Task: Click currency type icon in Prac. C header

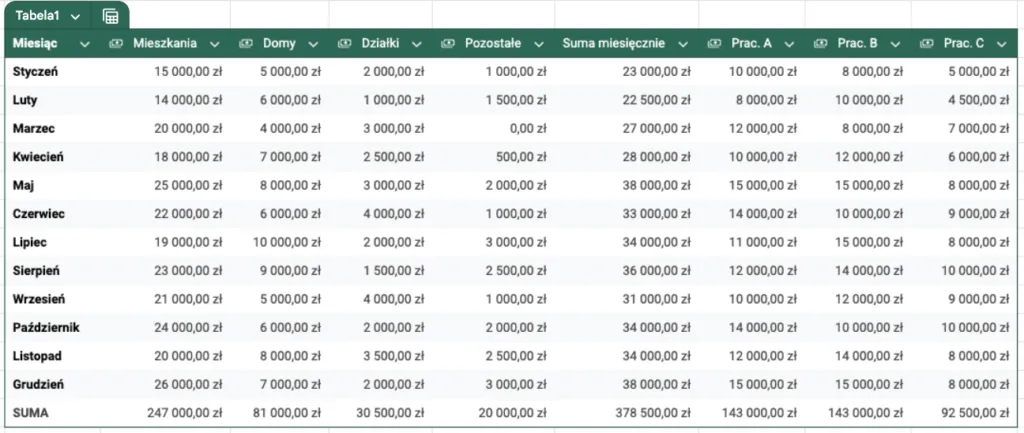Action: pos(926,44)
